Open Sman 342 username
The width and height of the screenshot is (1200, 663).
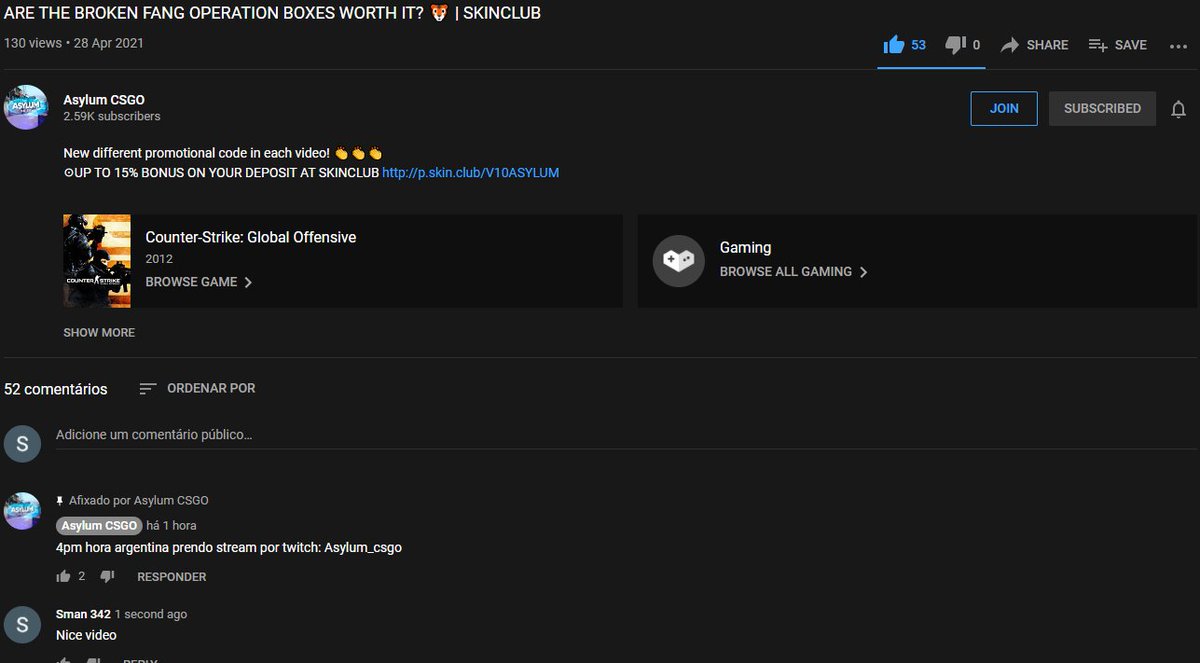(83, 614)
